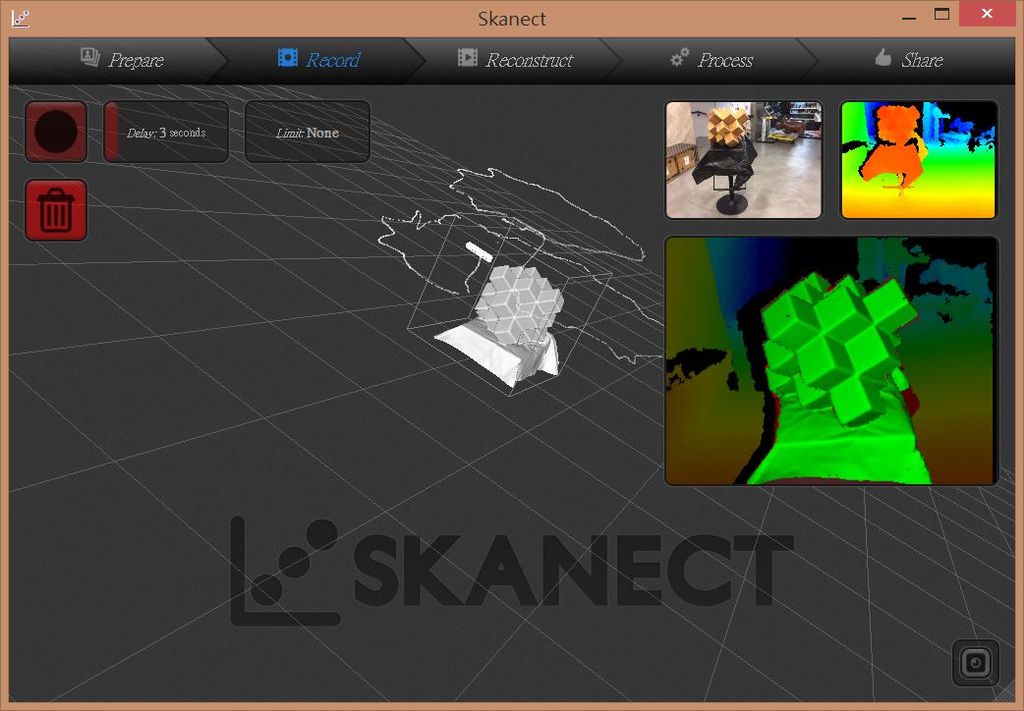
Task: Switch to the Share tab
Action: [909, 60]
